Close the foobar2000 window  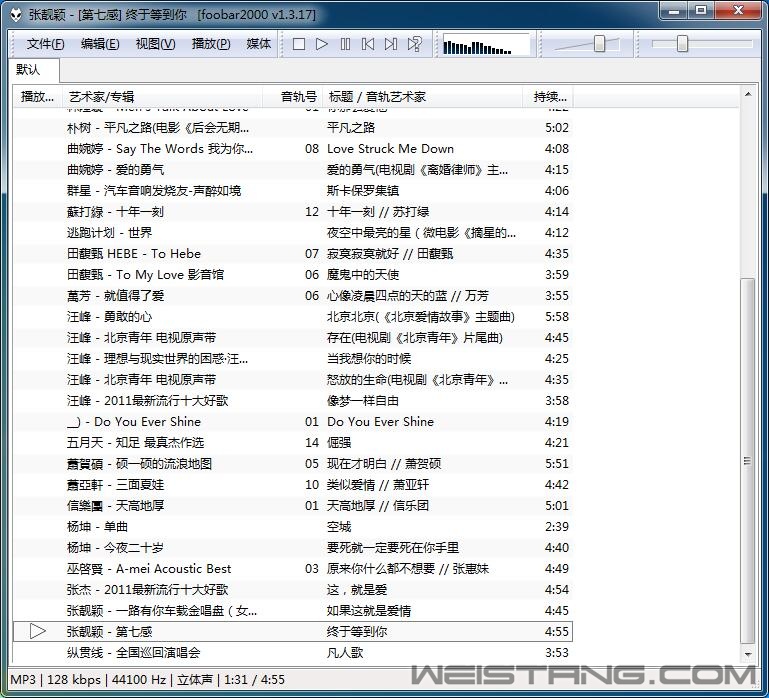(x=738, y=11)
